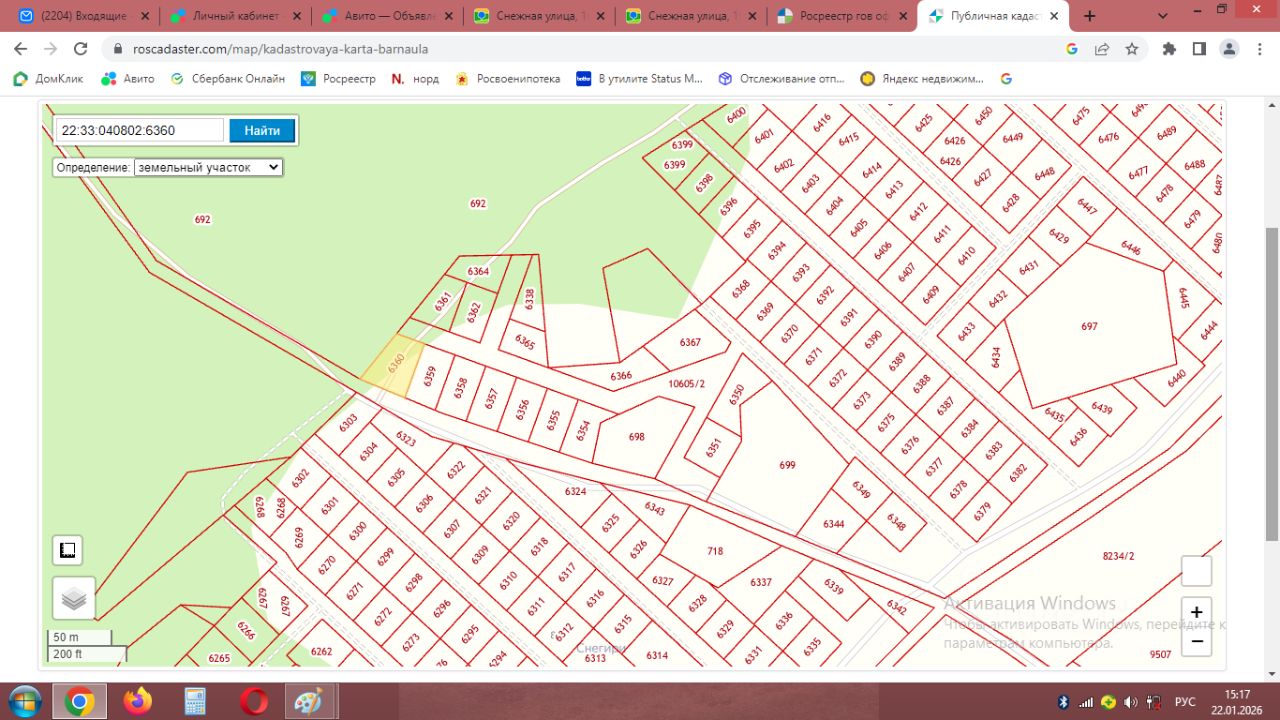Click the volume speaker tray icon
1280x720 pixels.
[1131, 702]
